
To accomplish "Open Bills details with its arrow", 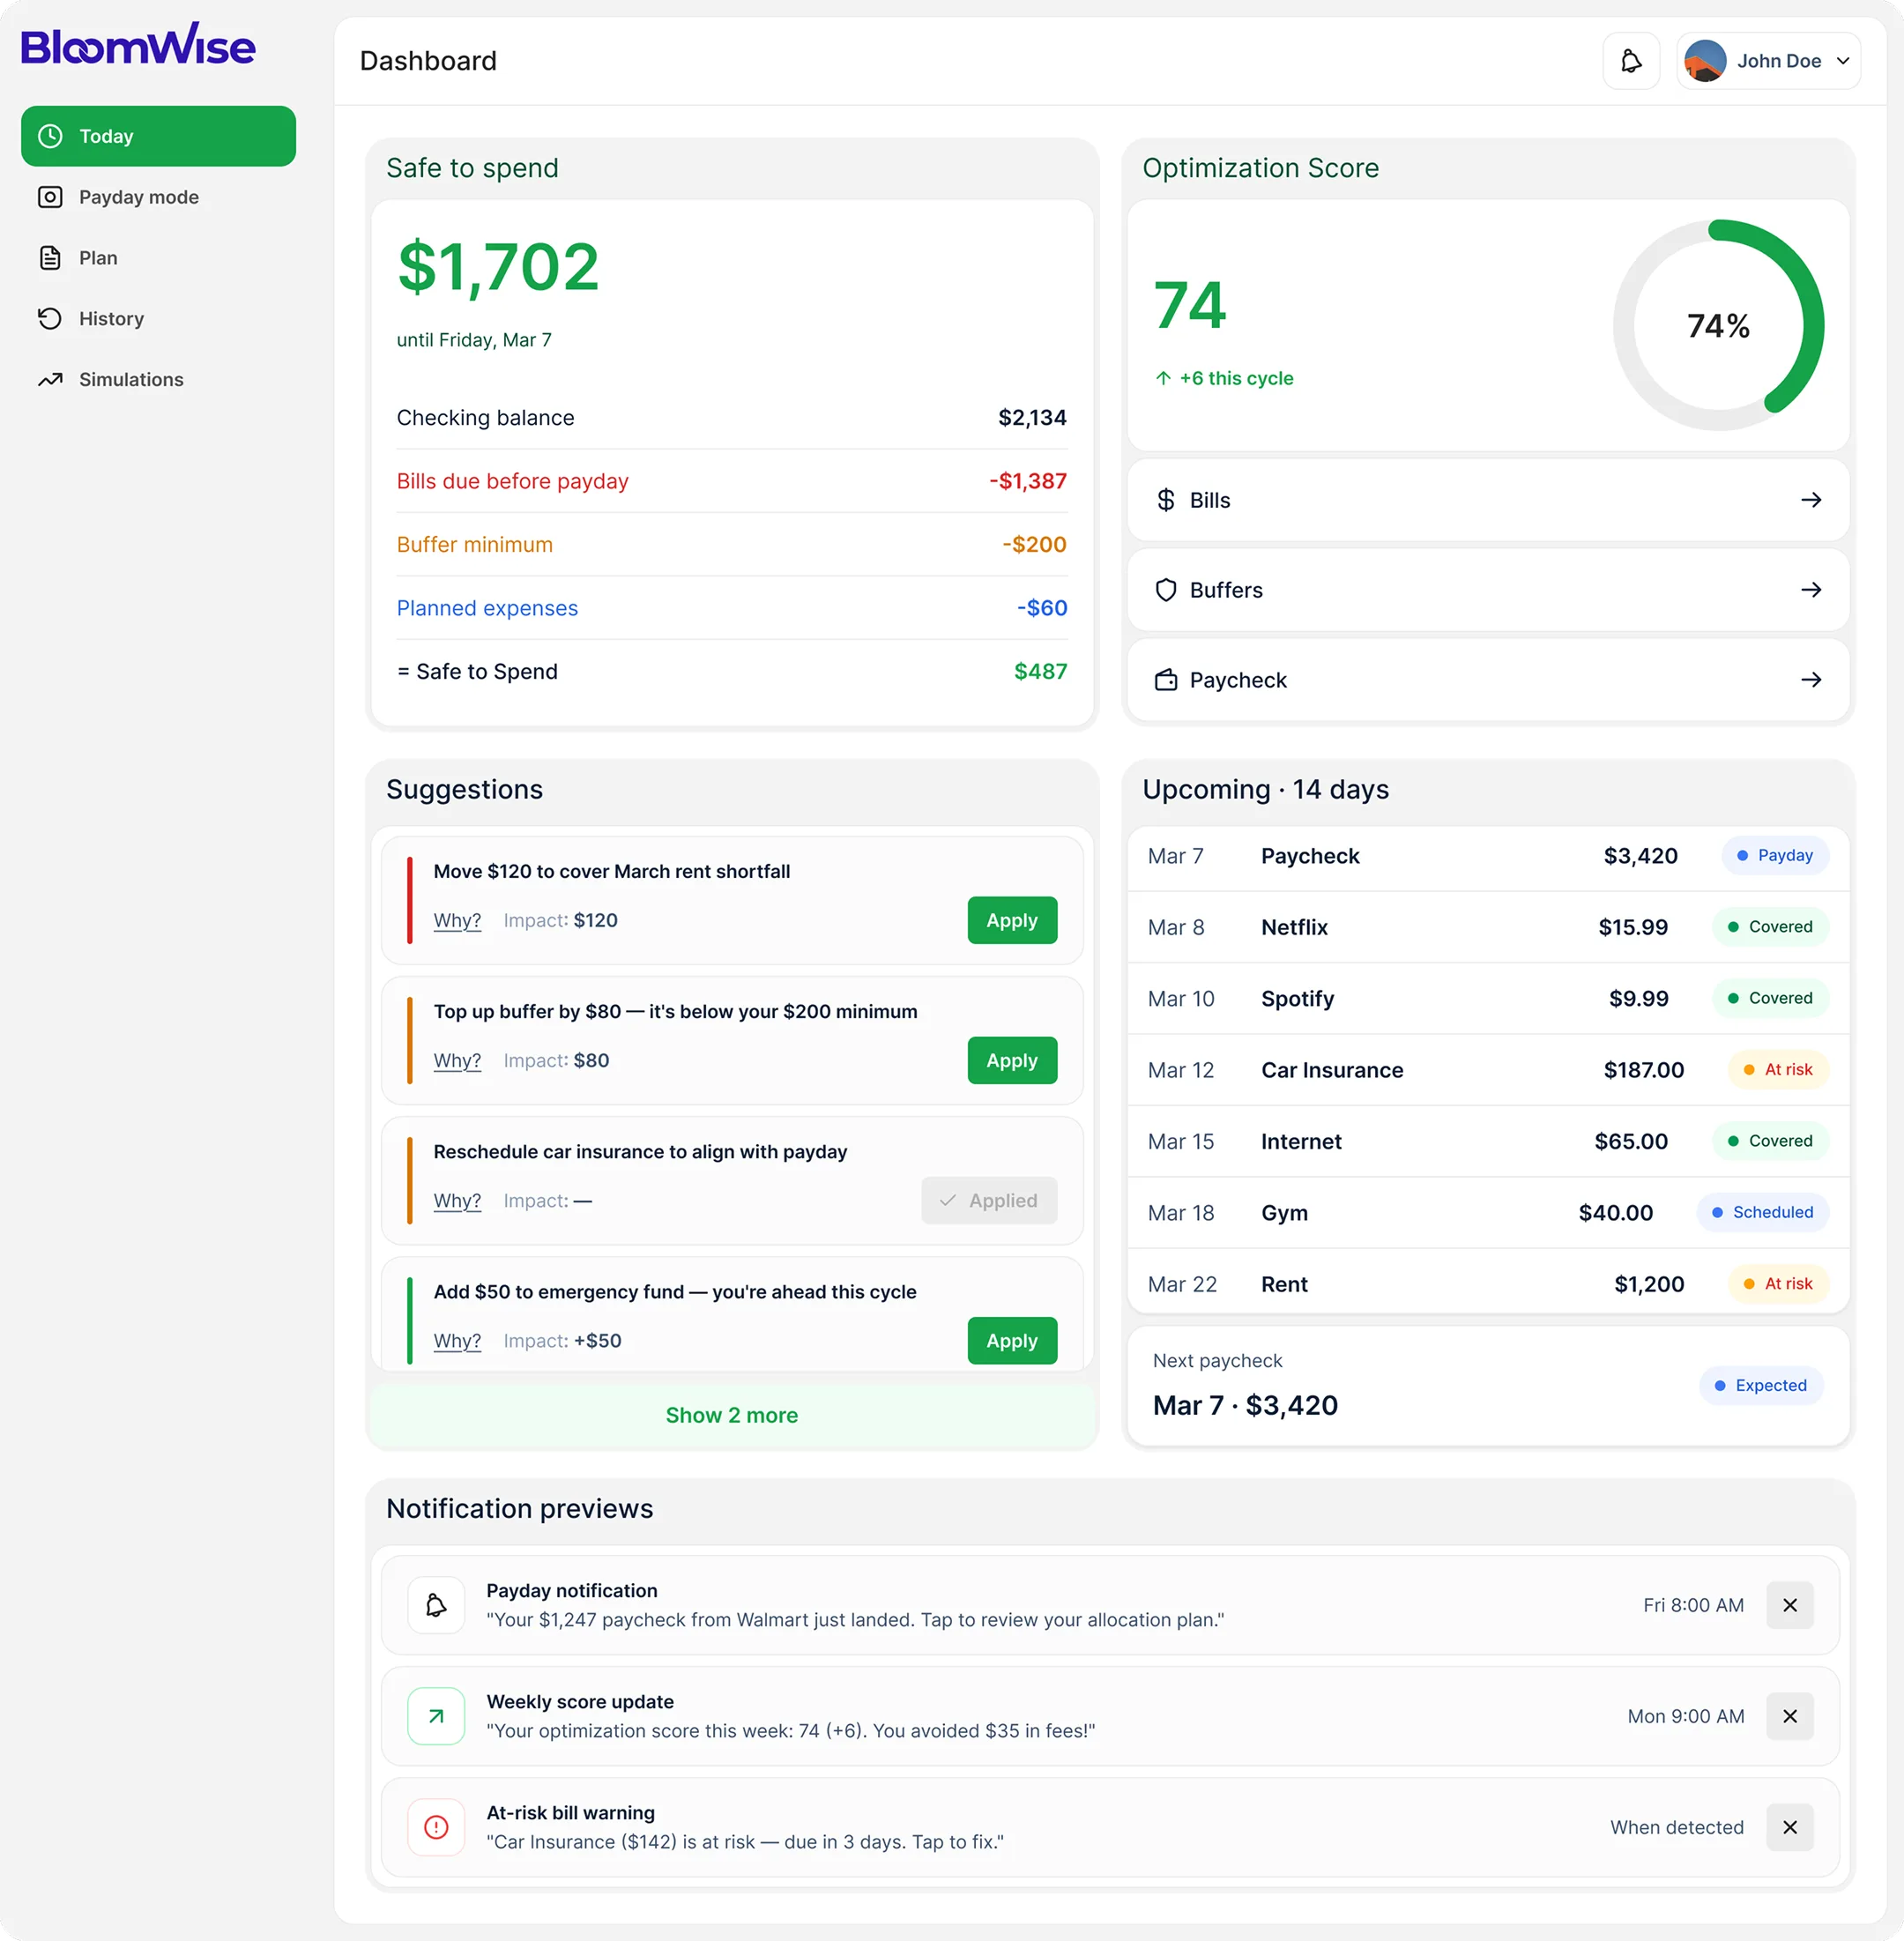I will 1811,500.
